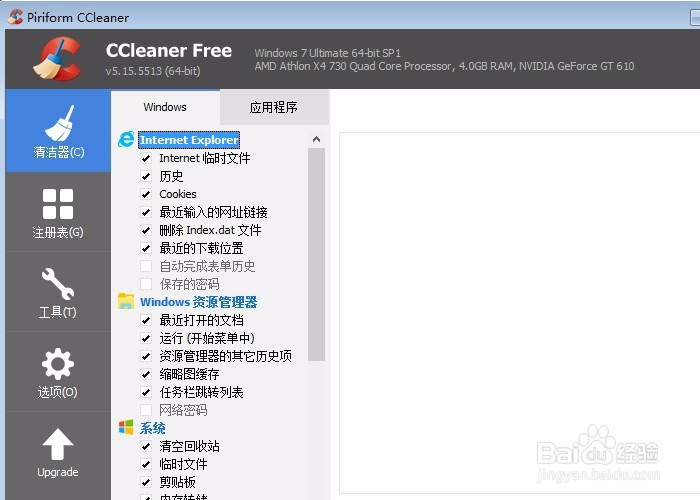Toggle 删除 Index.dat 文件 checkbox
The image size is (700, 500).
(146, 230)
